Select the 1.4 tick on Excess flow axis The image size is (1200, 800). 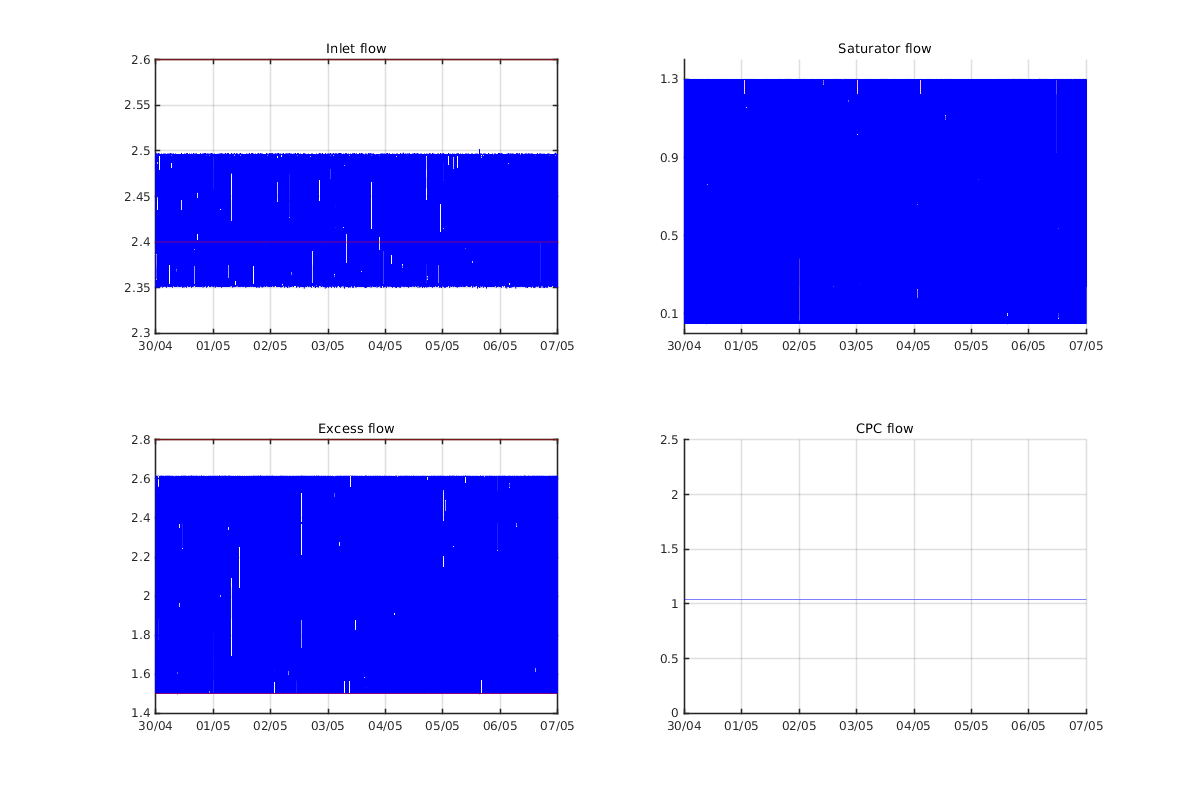point(141,713)
